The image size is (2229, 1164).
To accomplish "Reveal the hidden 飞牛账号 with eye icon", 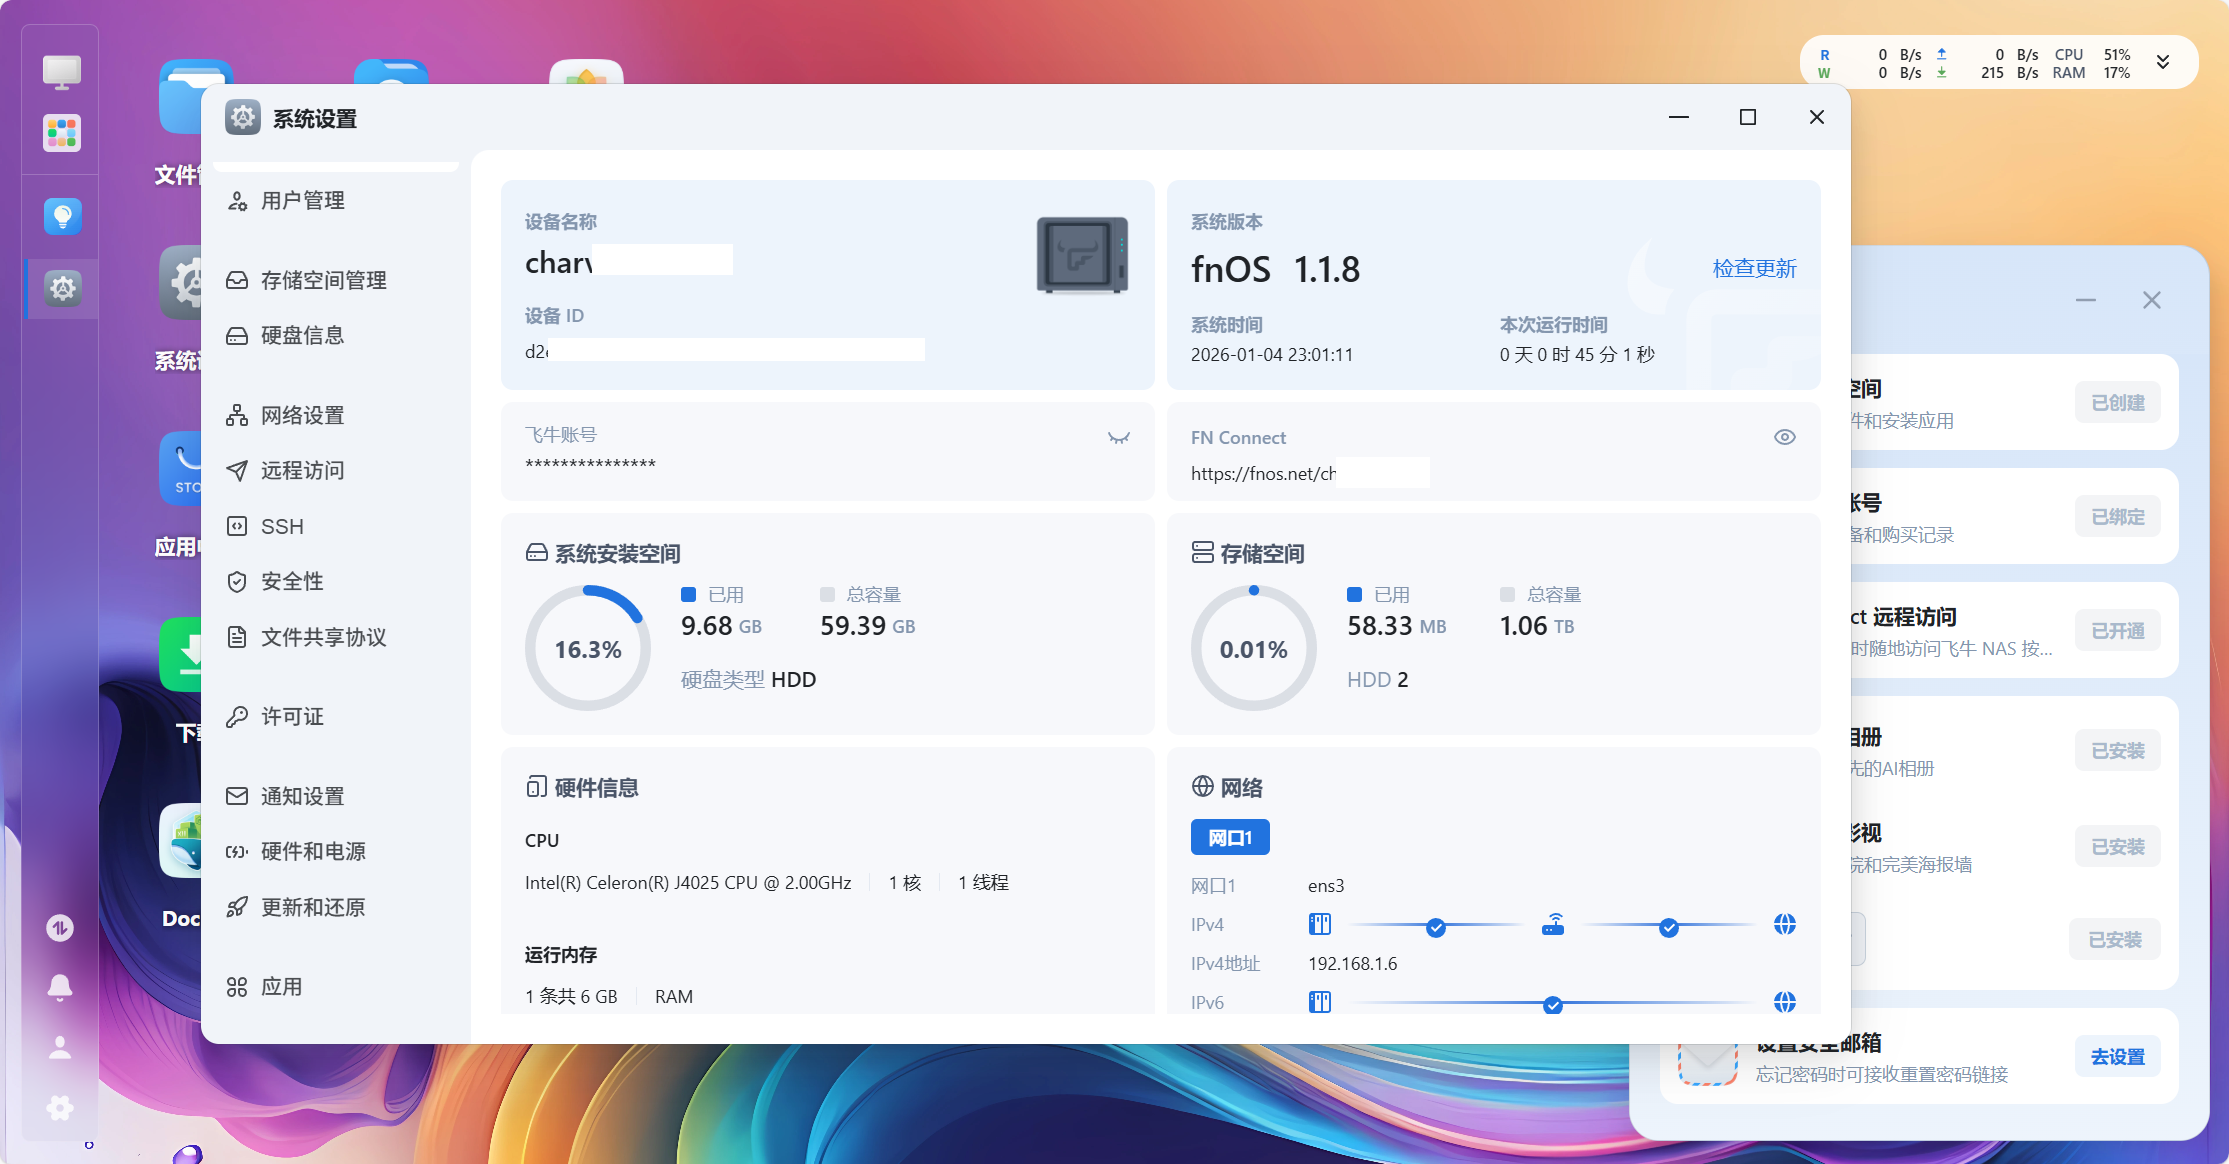I will tap(1118, 437).
